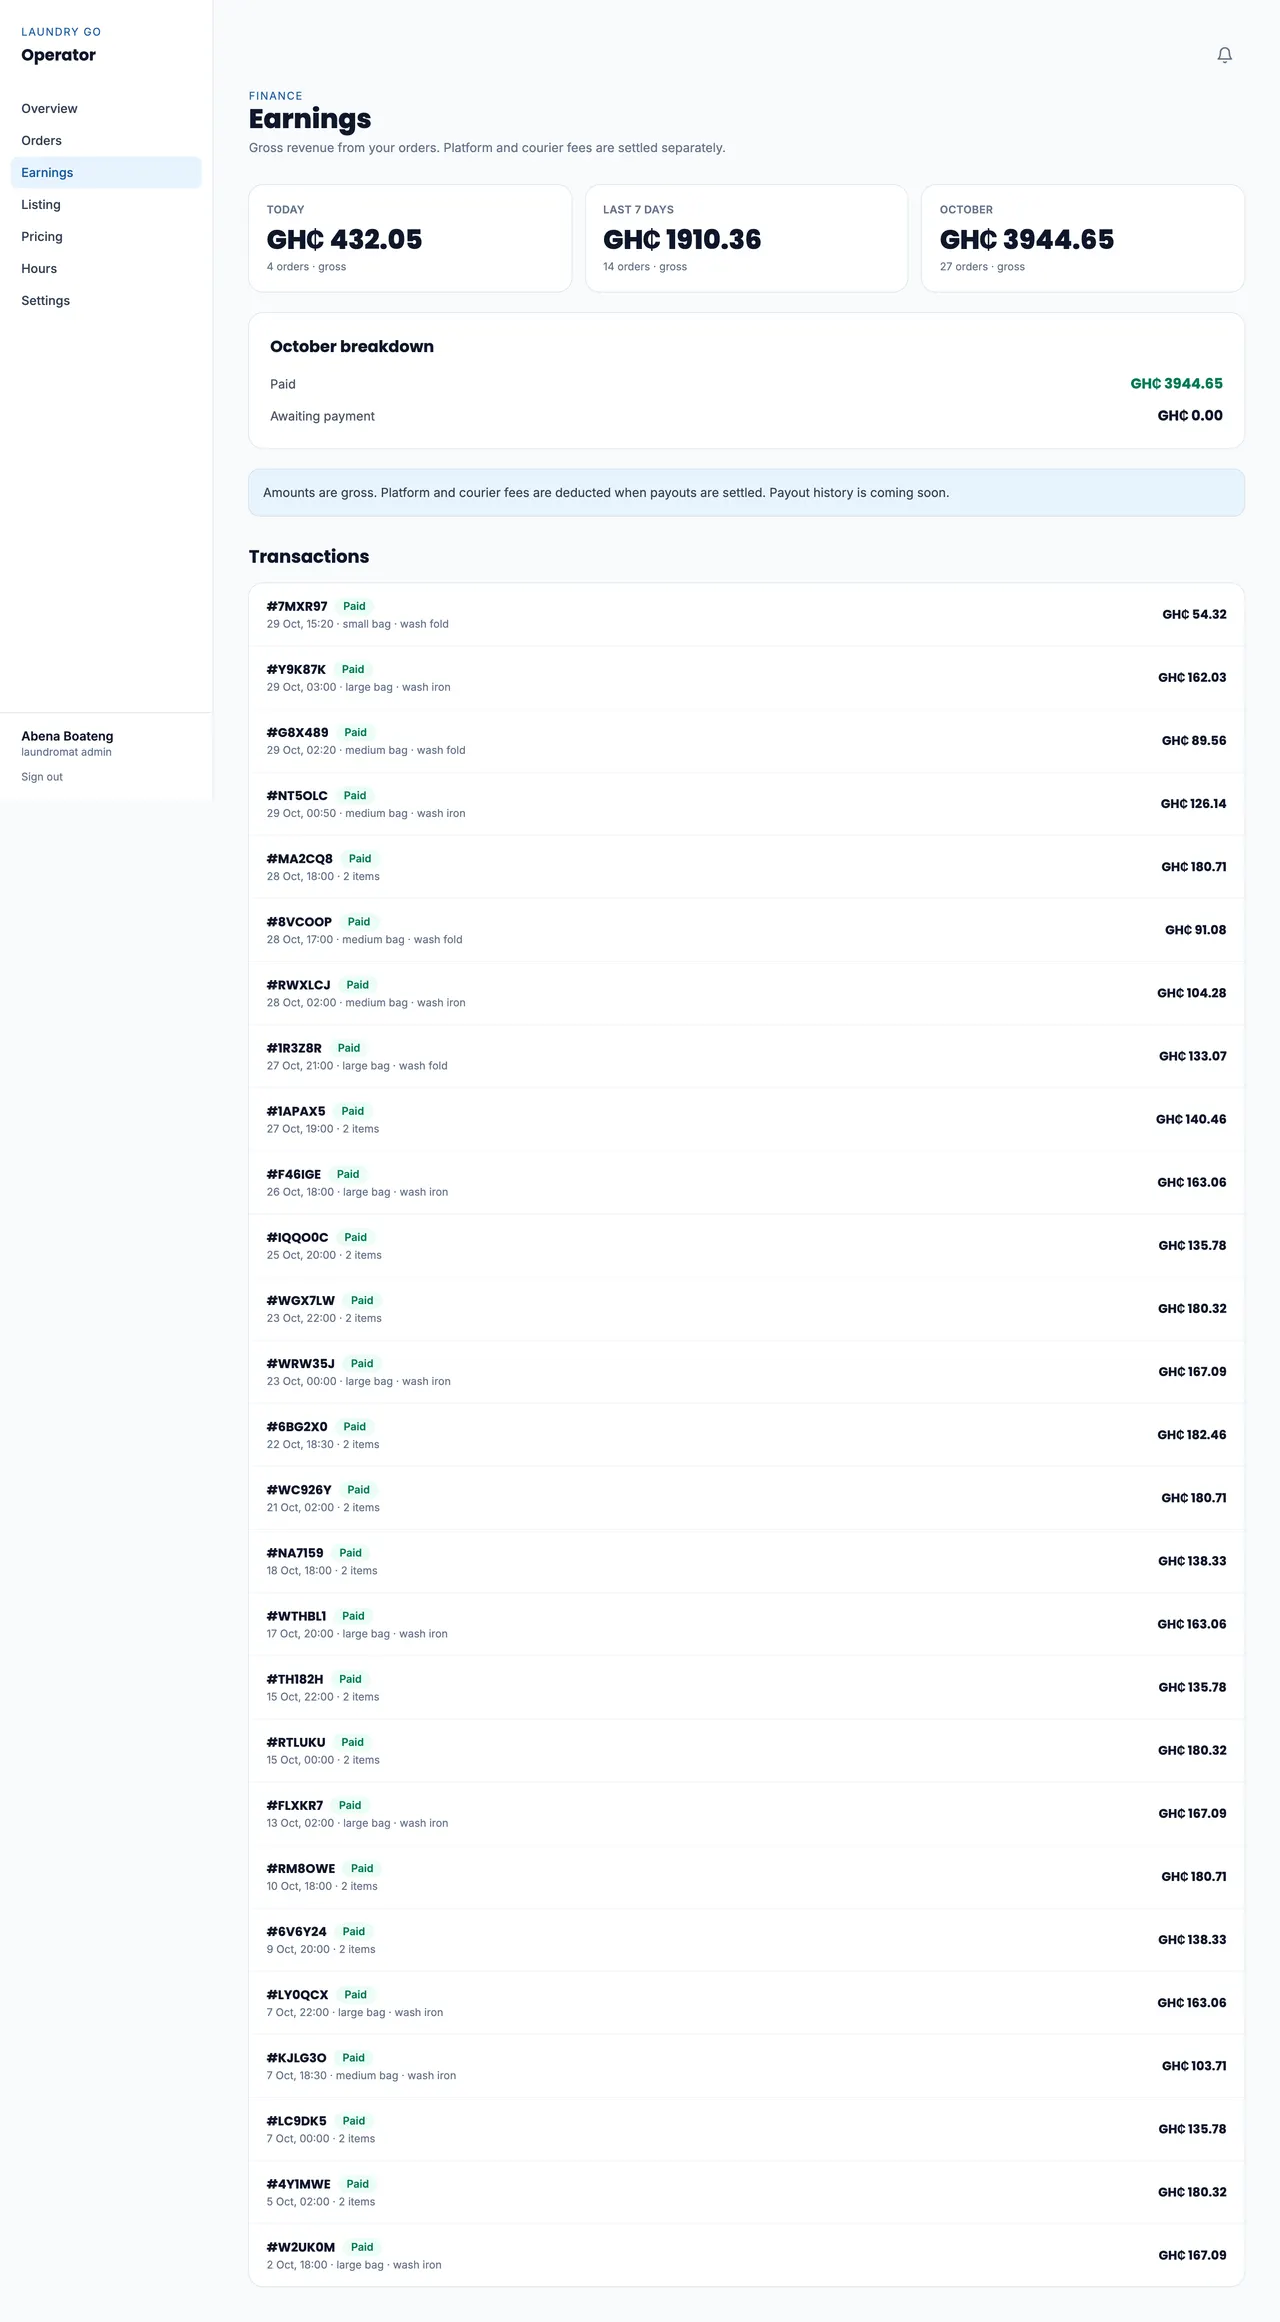Open Hours in the sidebar
1280x2322 pixels.
point(106,268)
